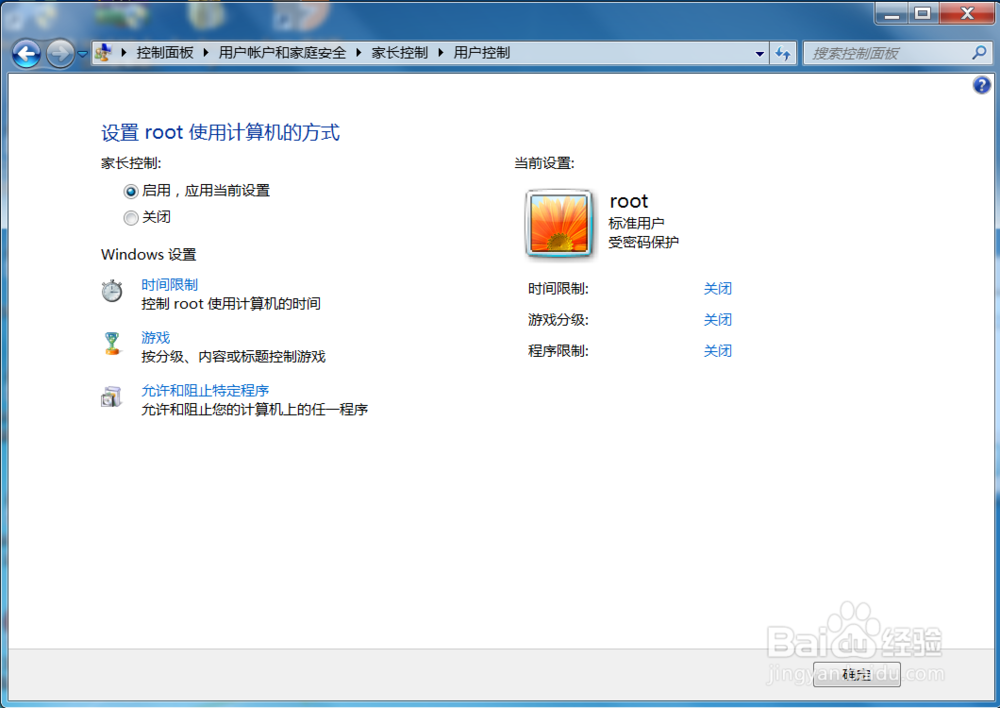The image size is (1000, 708).
Task: Open 允许和阻止特定程序 link
Action: click(205, 390)
